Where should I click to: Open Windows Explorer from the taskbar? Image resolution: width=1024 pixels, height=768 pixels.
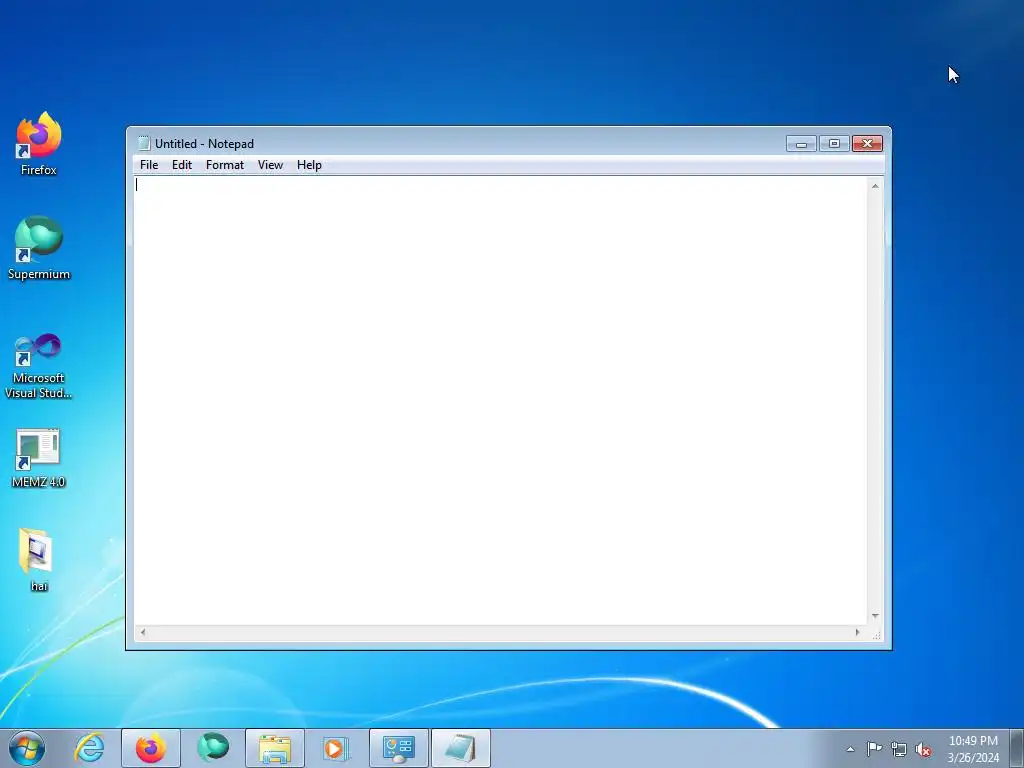click(x=275, y=748)
